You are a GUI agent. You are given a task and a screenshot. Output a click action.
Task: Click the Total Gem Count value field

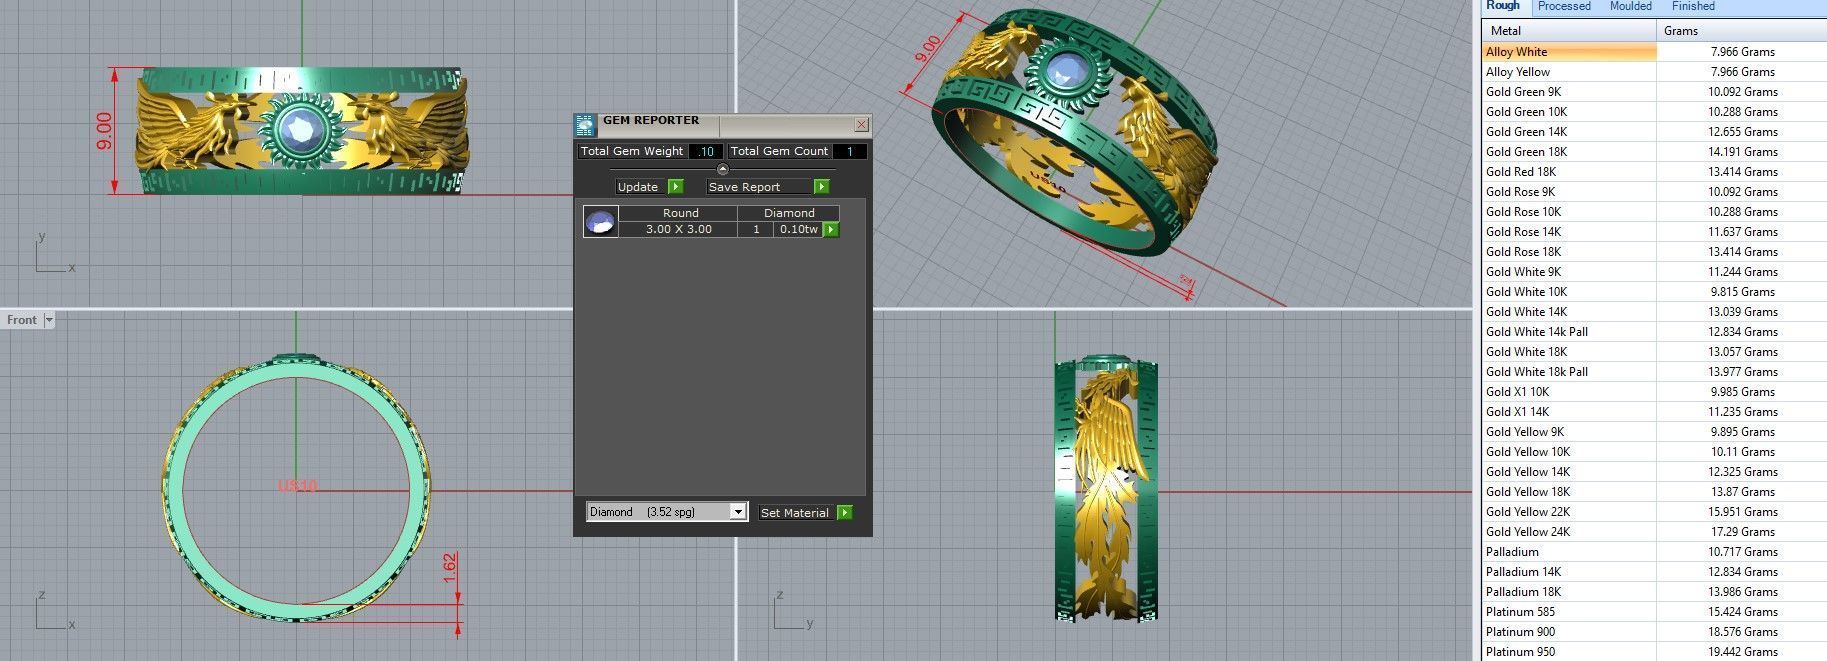(x=849, y=151)
